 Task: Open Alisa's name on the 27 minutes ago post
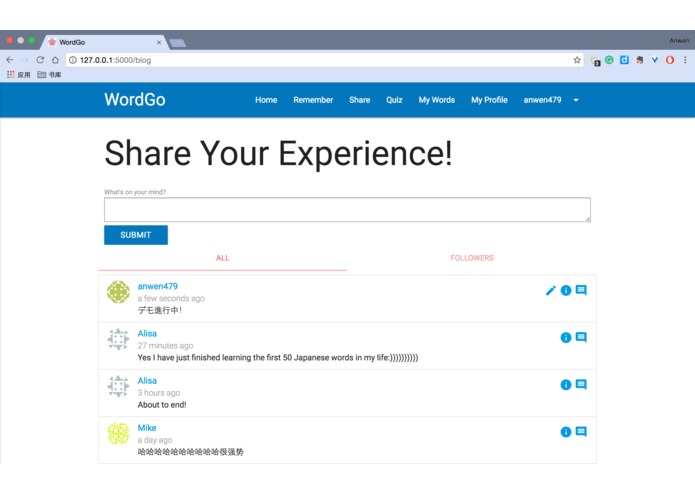pyautogui.click(x=147, y=334)
